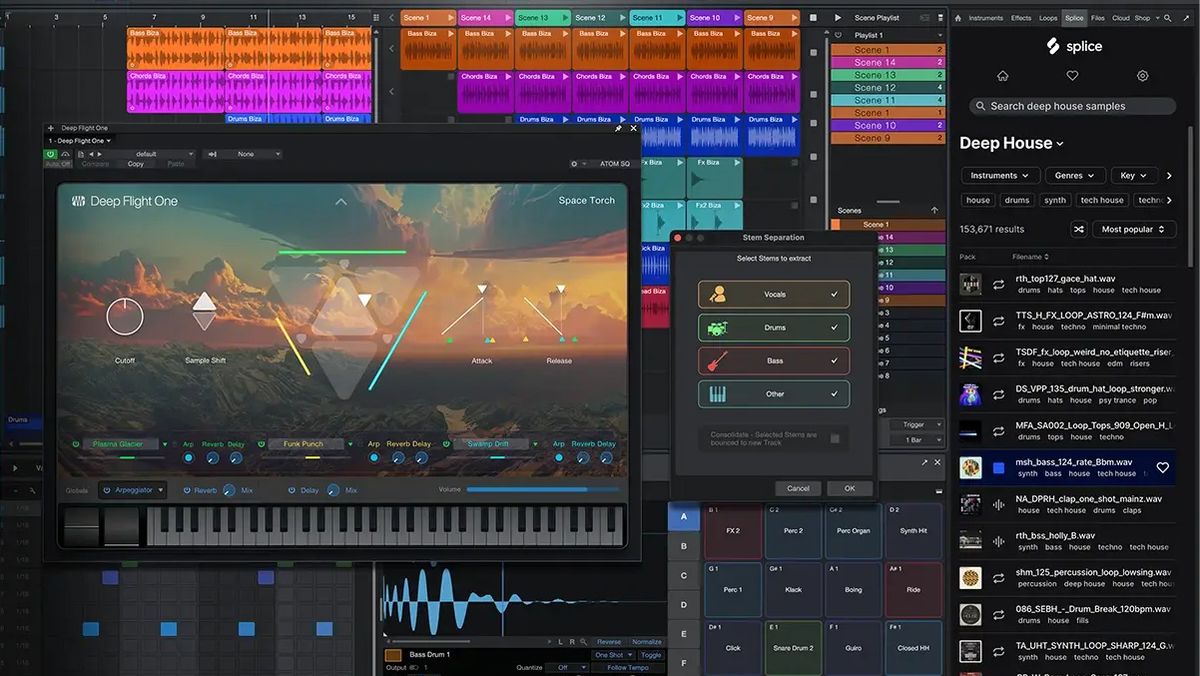Image resolution: width=1200 pixels, height=676 pixels.
Task: Toggle the Funk Punch layer power button
Action: (x=261, y=444)
